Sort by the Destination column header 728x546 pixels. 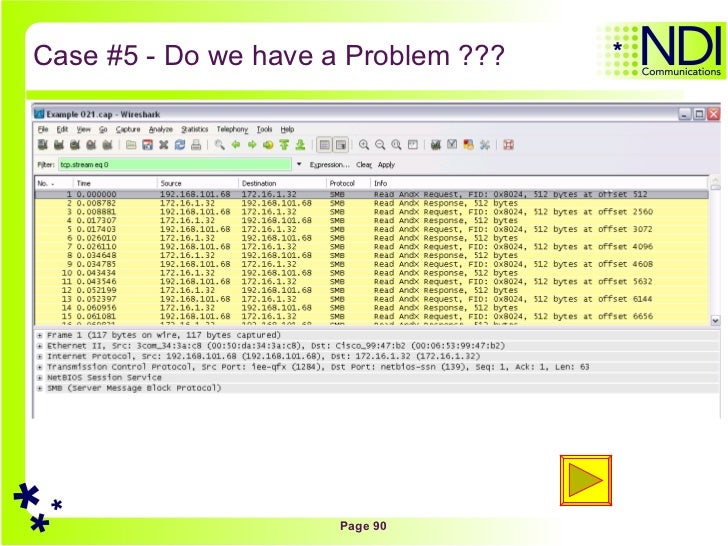click(282, 183)
